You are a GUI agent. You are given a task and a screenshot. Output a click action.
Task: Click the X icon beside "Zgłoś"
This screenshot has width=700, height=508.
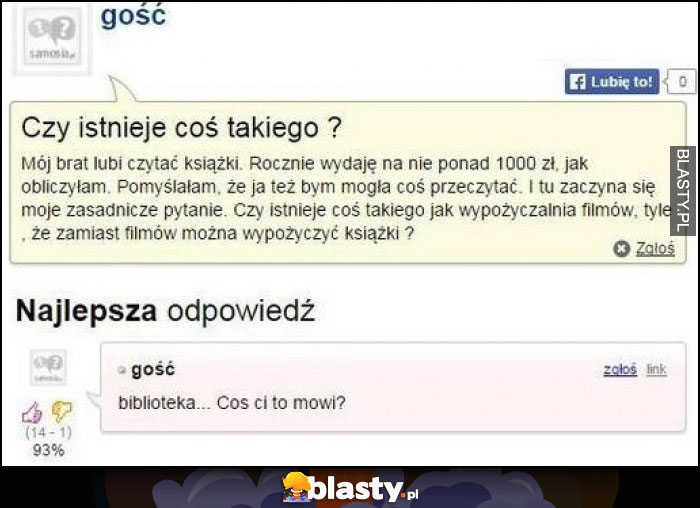click(621, 248)
